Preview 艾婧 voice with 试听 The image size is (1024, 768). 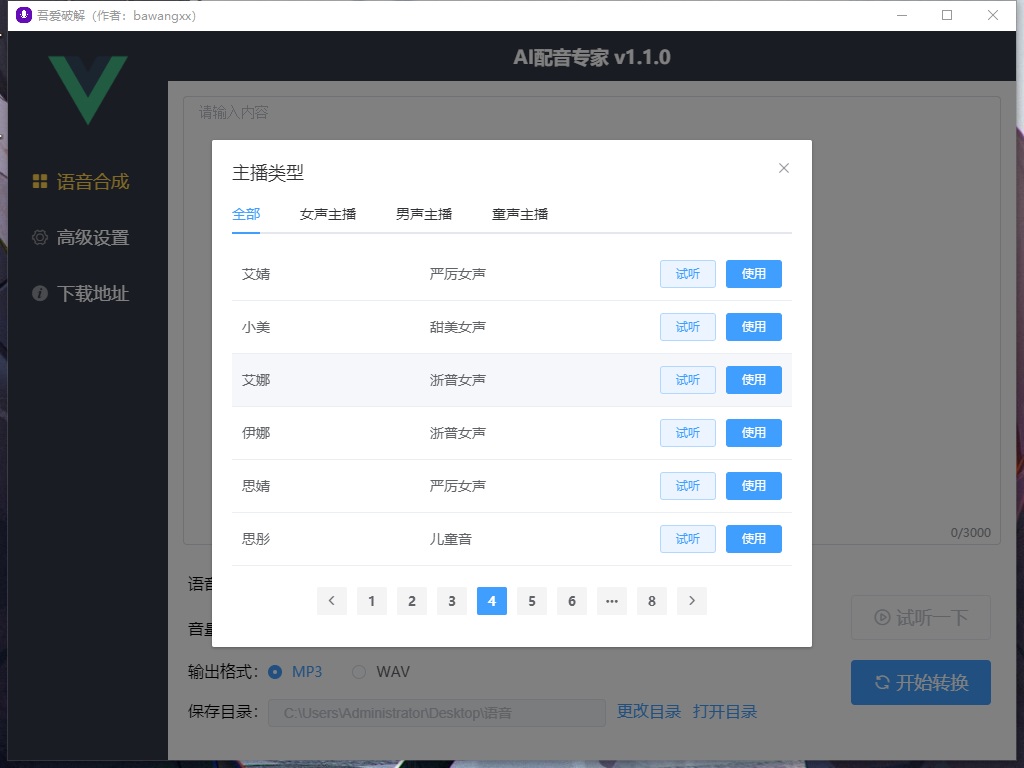coord(688,274)
